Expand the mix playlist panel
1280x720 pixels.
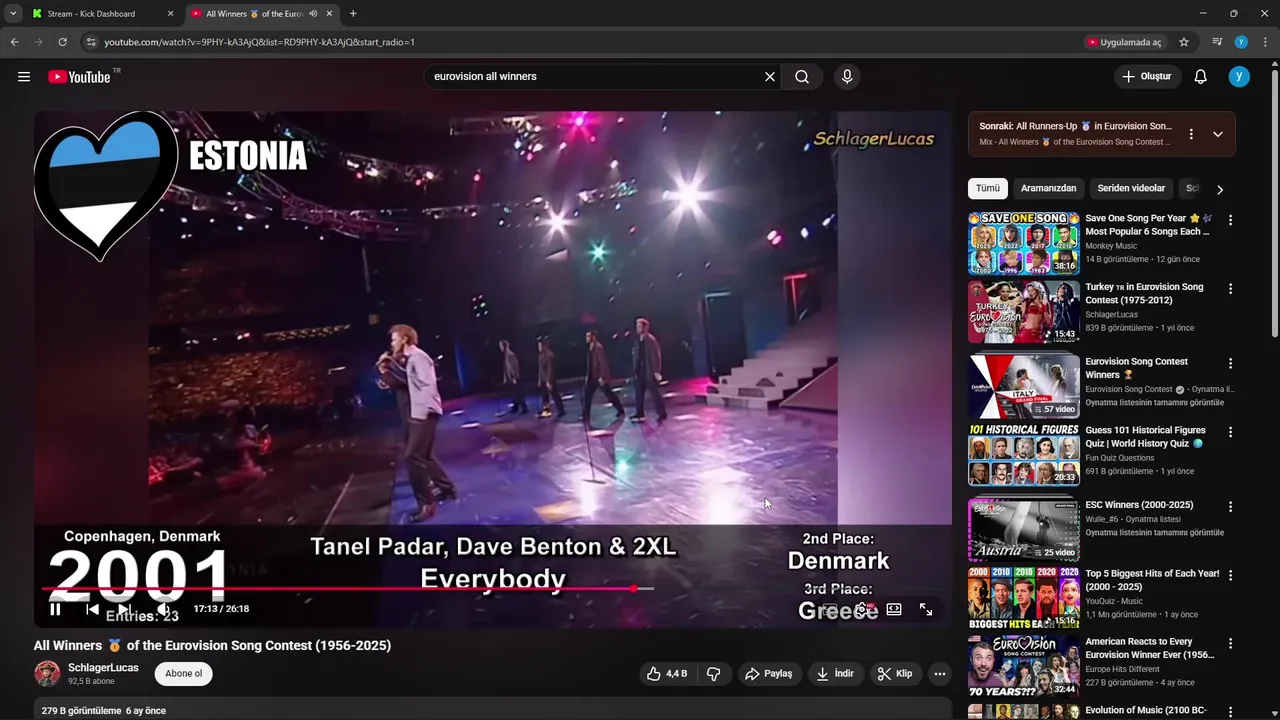pos(1218,134)
